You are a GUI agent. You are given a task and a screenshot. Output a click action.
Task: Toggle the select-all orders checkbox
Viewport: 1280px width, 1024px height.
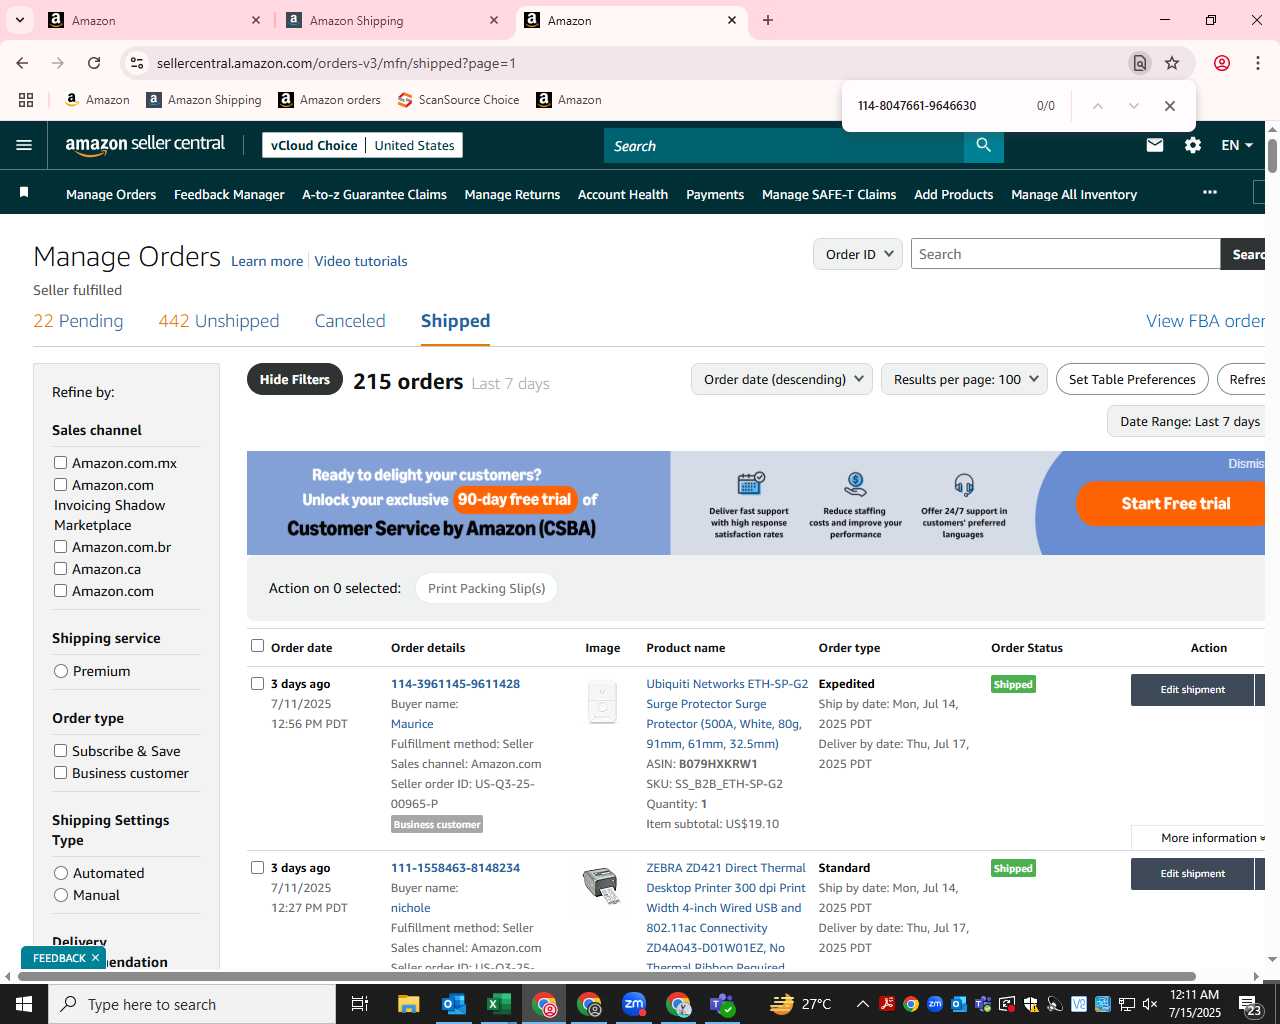coord(258,646)
